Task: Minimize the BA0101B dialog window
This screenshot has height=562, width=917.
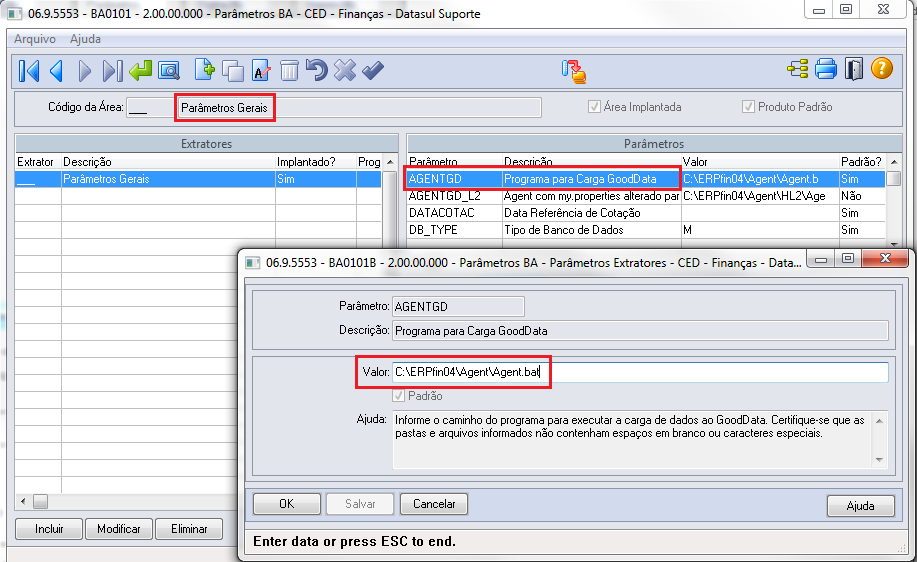Action: coord(821,258)
